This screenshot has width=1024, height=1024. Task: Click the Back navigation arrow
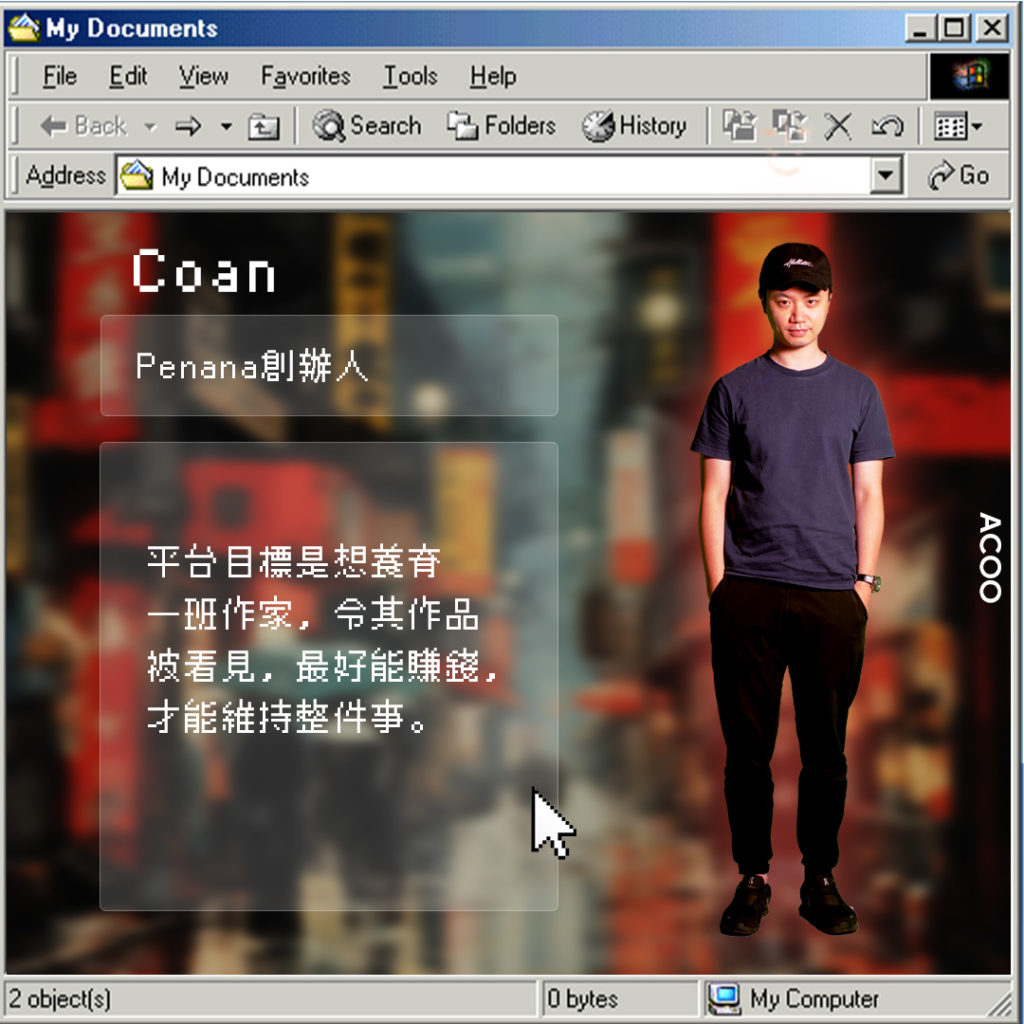tap(82, 126)
